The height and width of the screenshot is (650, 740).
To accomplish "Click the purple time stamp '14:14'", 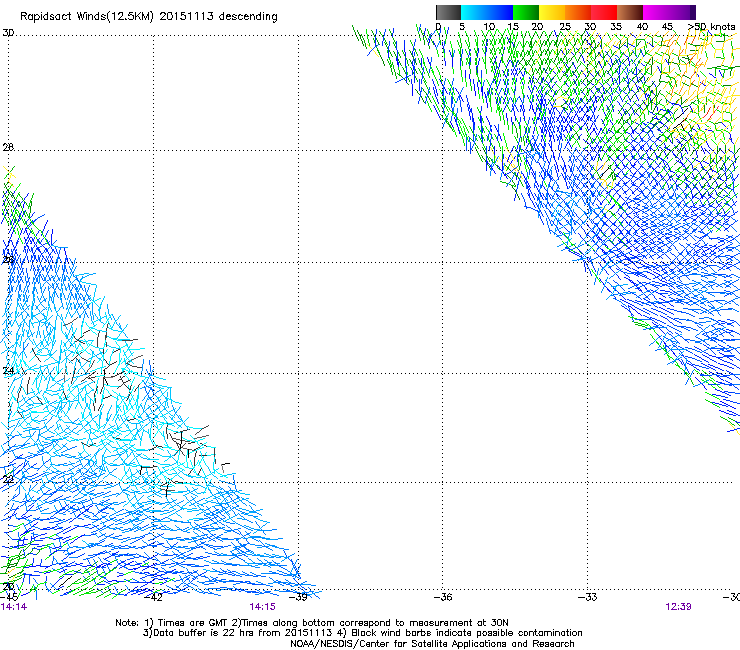I will 14,607.
